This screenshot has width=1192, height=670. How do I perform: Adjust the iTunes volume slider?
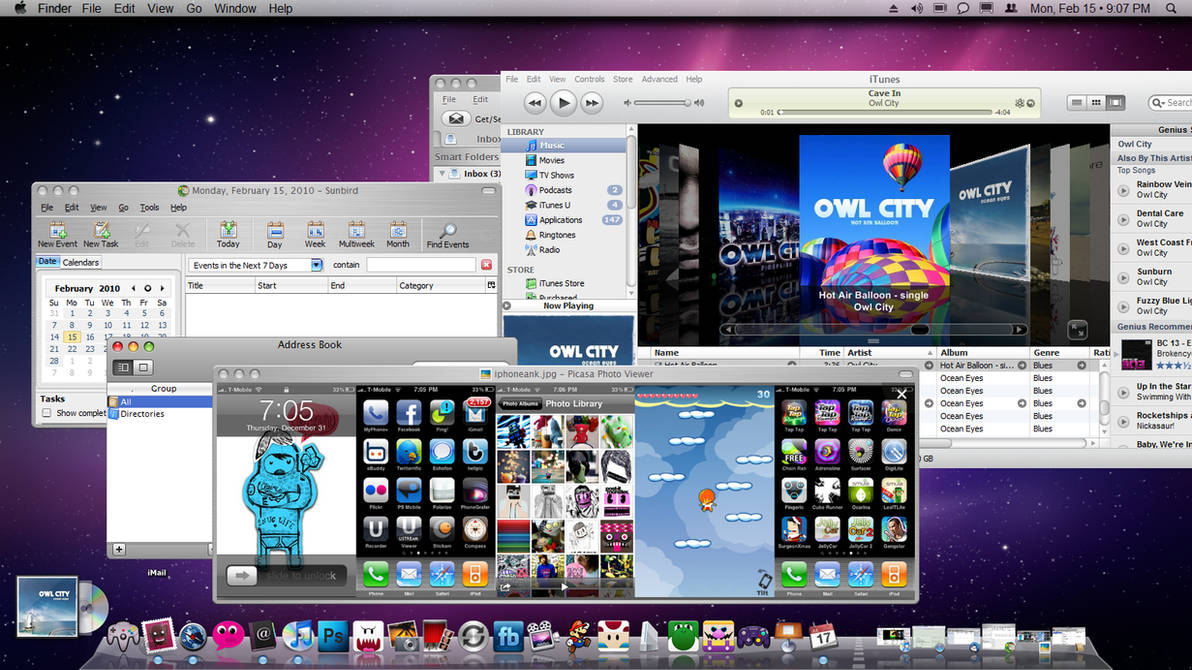coord(663,103)
